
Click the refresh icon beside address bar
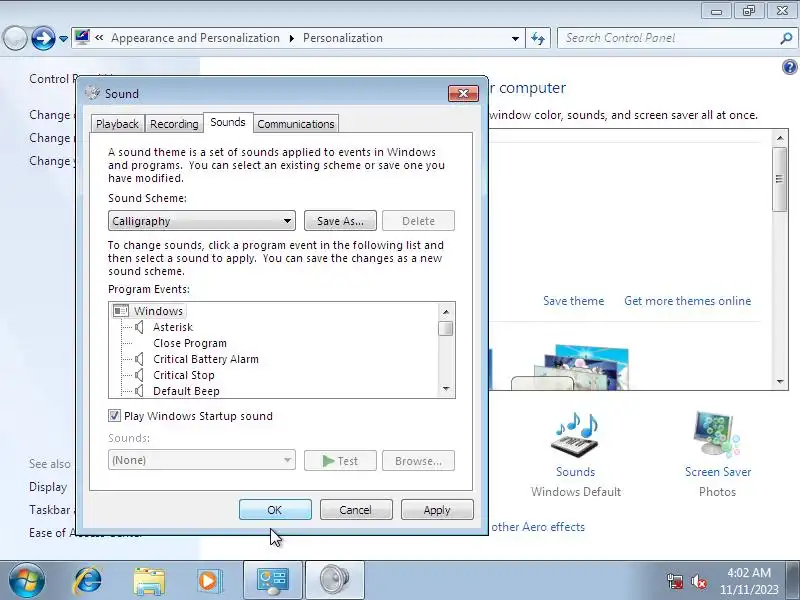tap(538, 38)
